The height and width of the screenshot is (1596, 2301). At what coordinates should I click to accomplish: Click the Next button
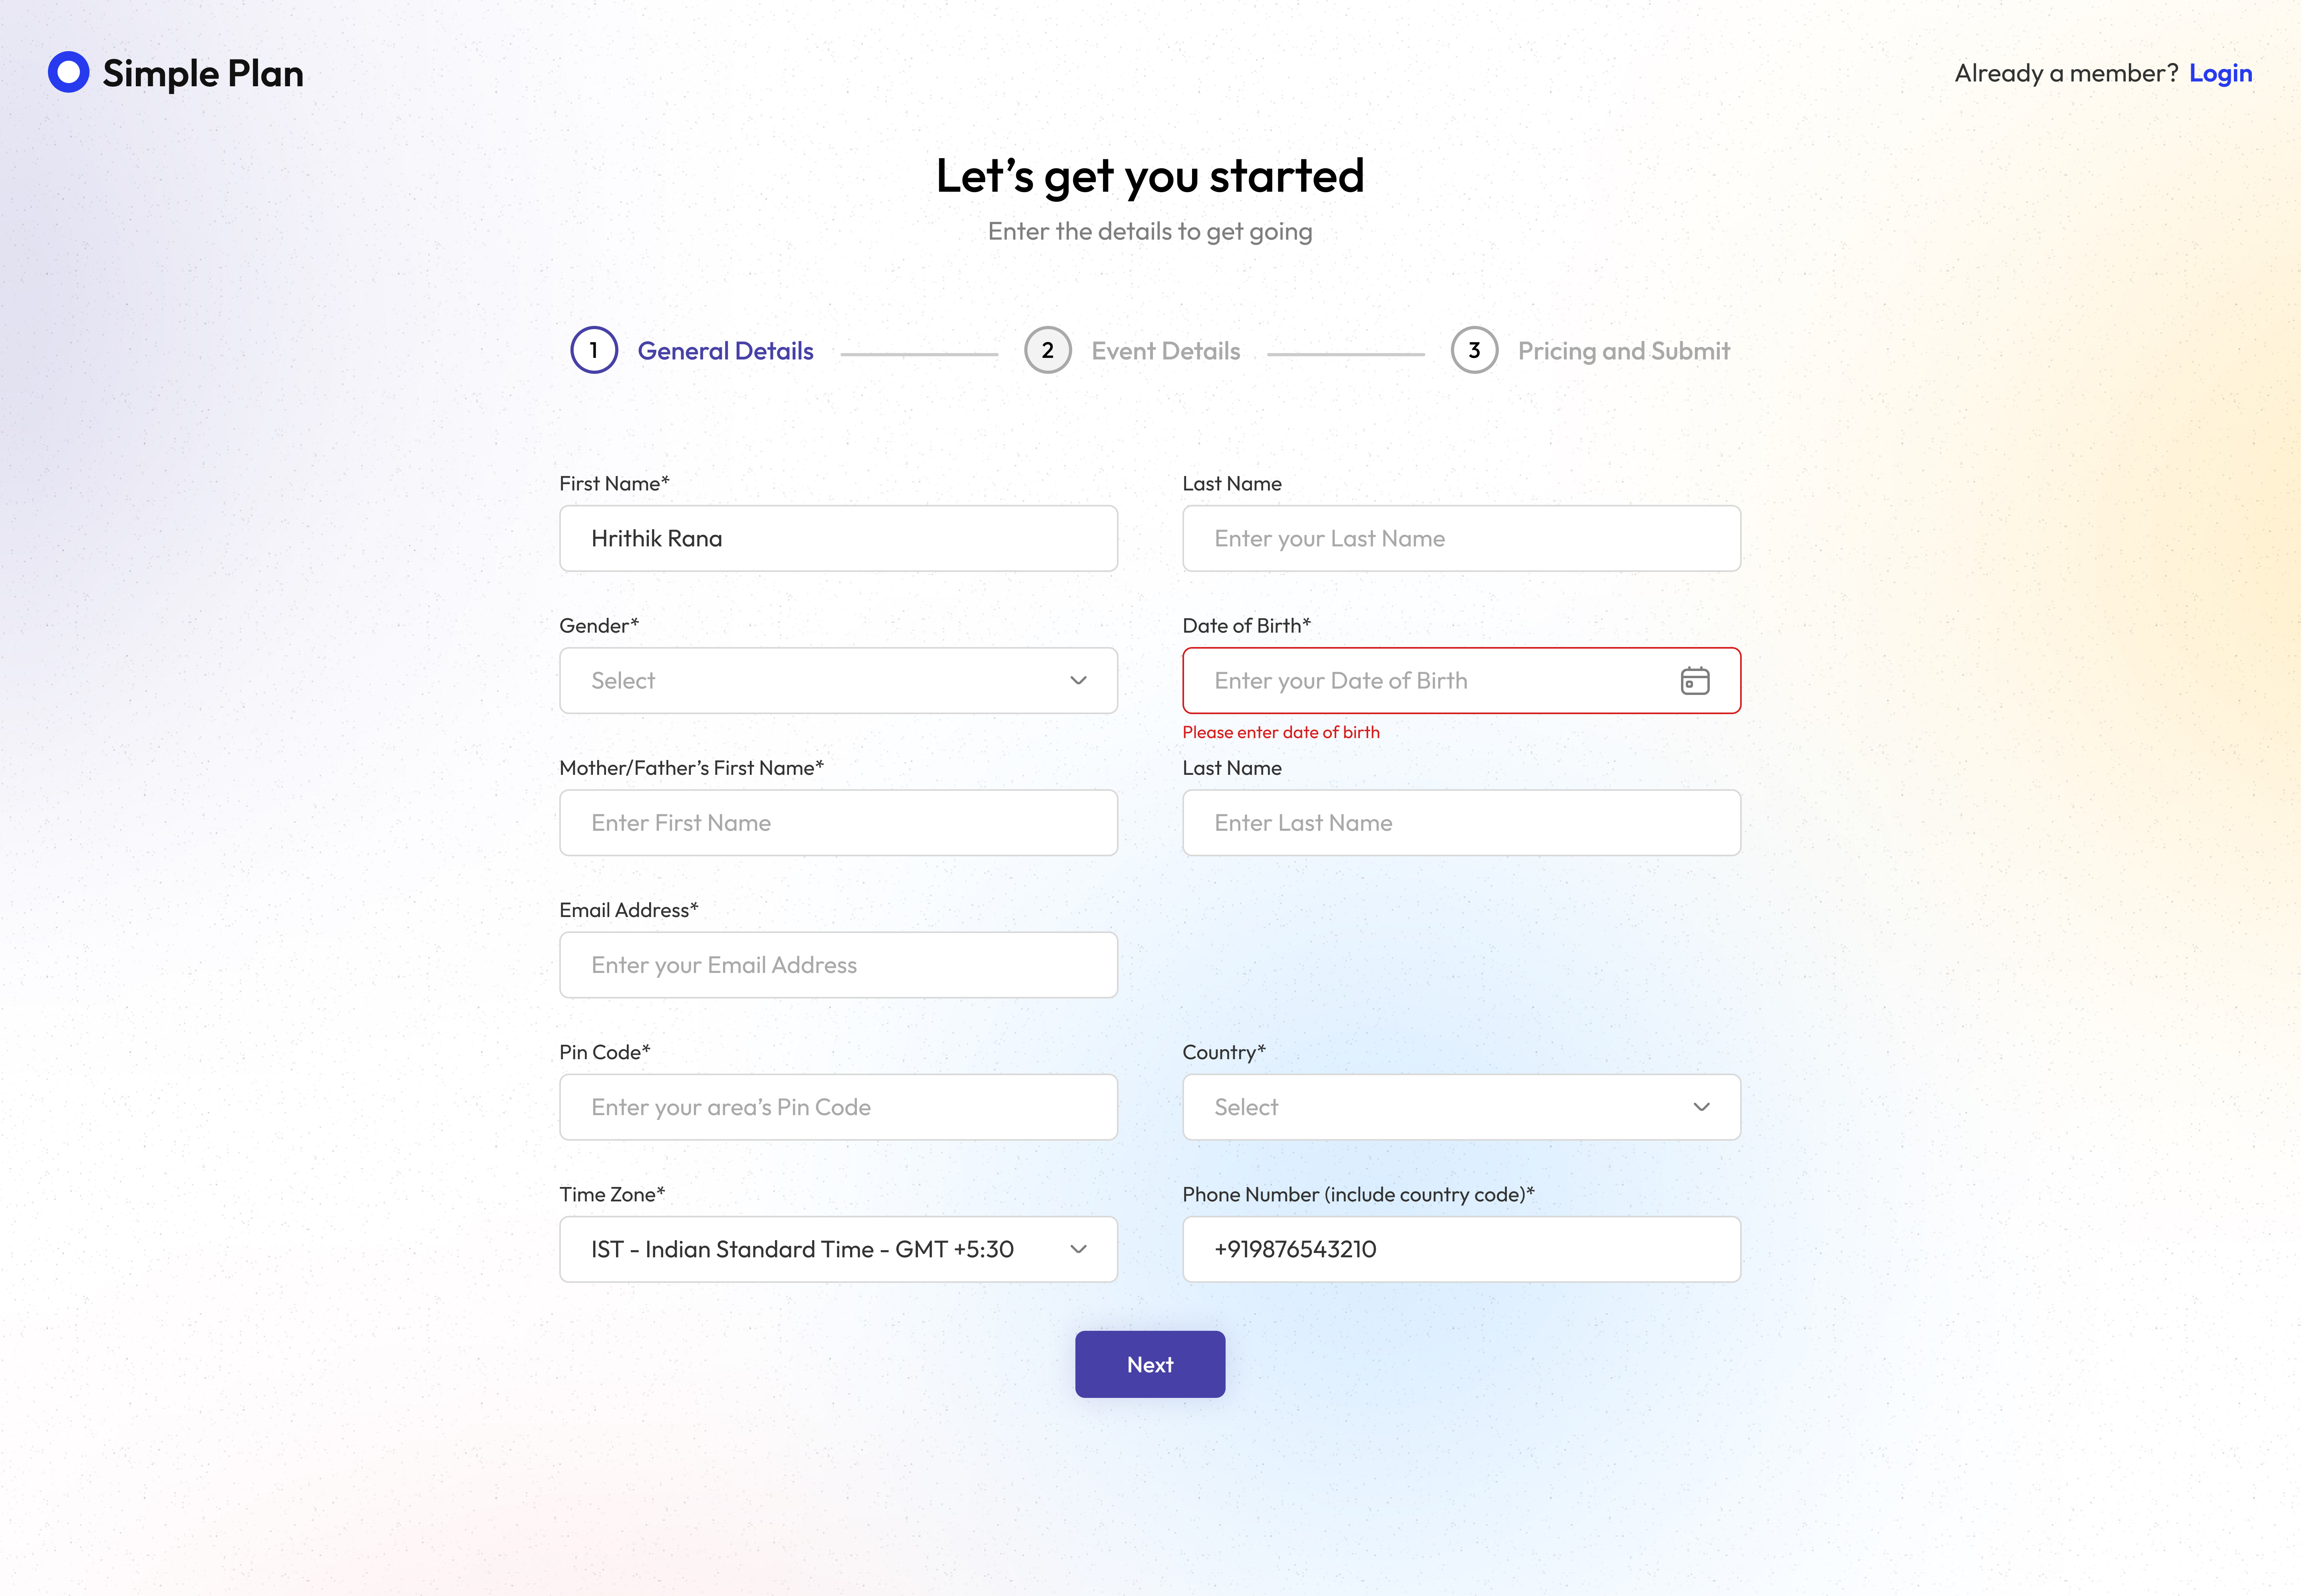pyautogui.click(x=1150, y=1364)
